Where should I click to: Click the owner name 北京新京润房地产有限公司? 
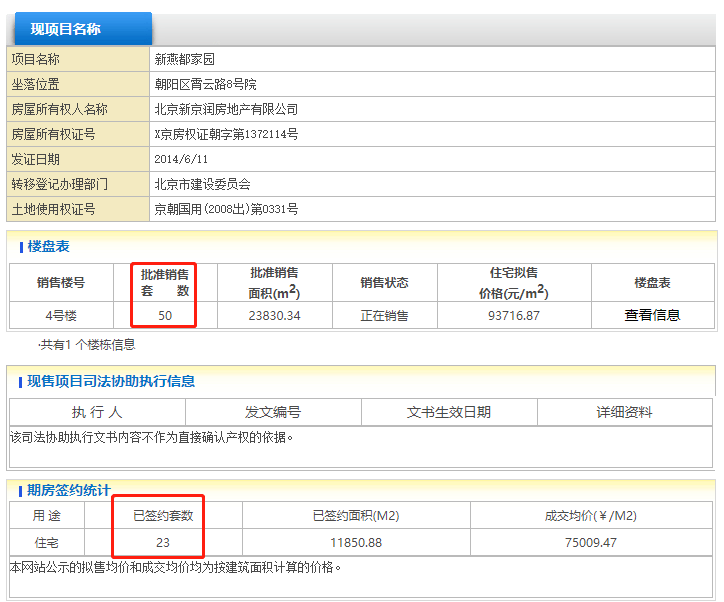tap(226, 109)
